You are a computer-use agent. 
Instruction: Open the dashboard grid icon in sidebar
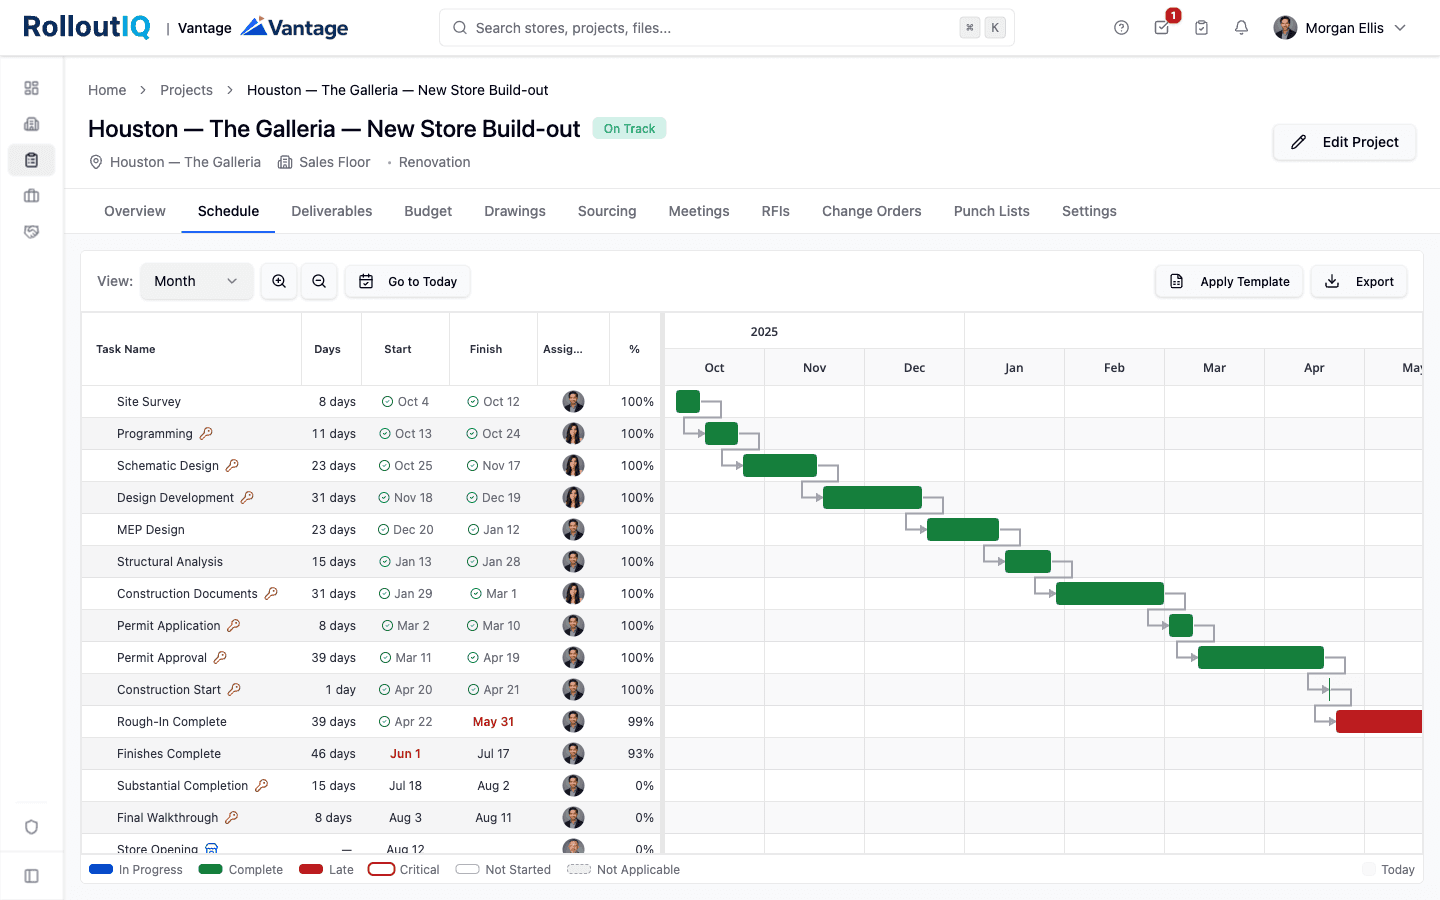[x=31, y=88]
